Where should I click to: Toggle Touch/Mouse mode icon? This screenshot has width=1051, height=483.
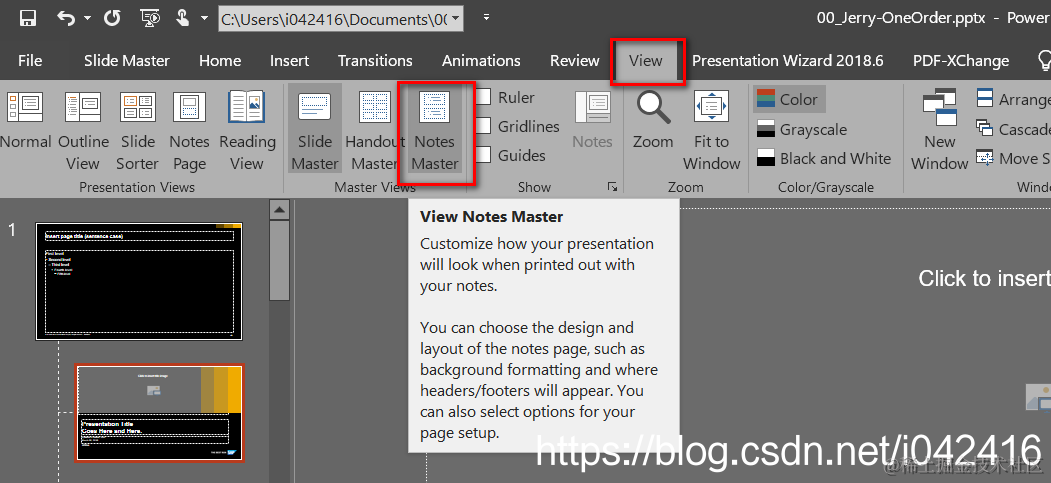click(x=182, y=18)
